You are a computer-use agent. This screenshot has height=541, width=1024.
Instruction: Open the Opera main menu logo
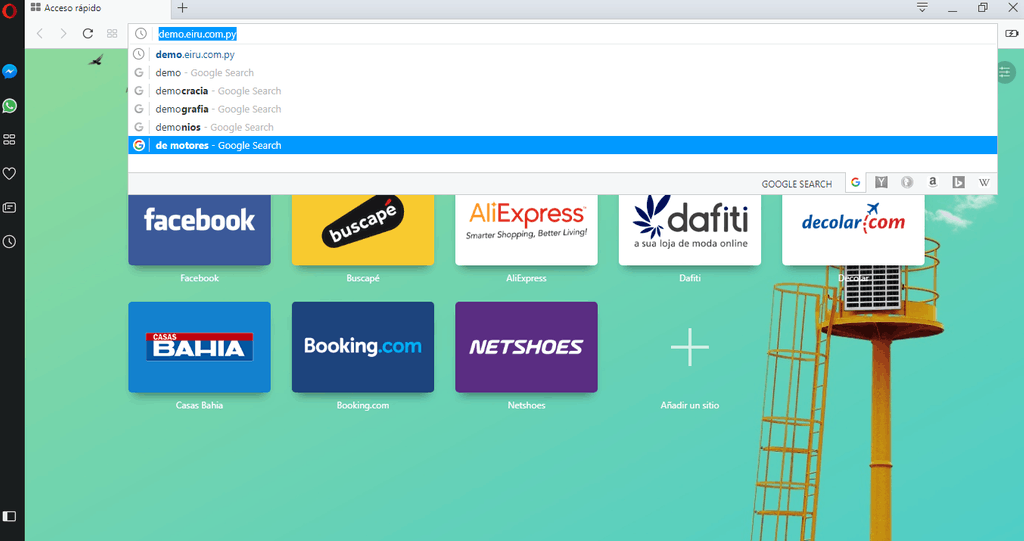9,10
